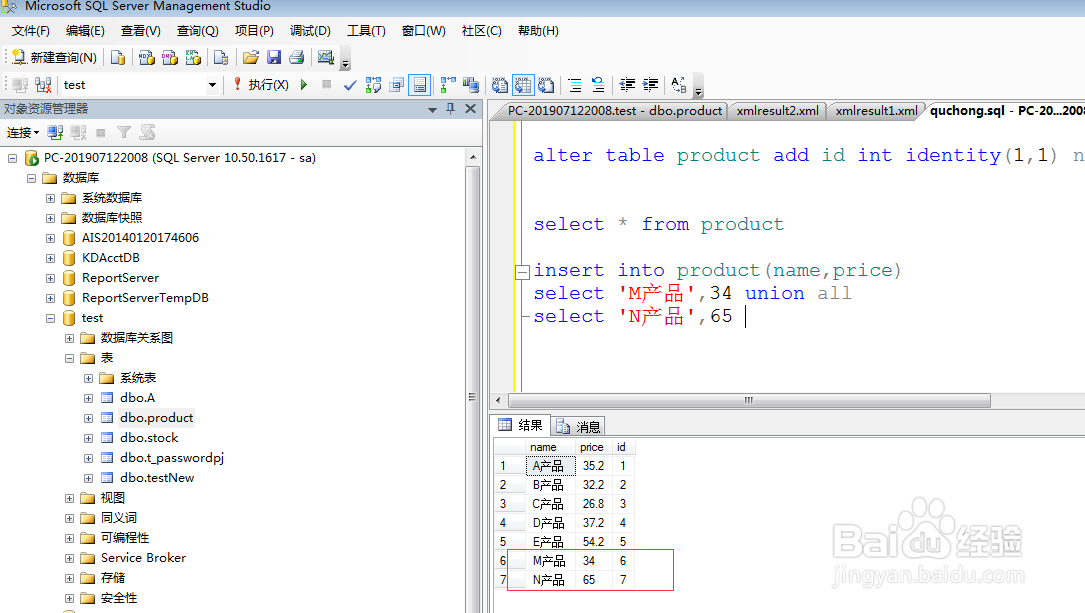Open the available databases dropdown showing test
The width and height of the screenshot is (1085, 613).
[214, 85]
